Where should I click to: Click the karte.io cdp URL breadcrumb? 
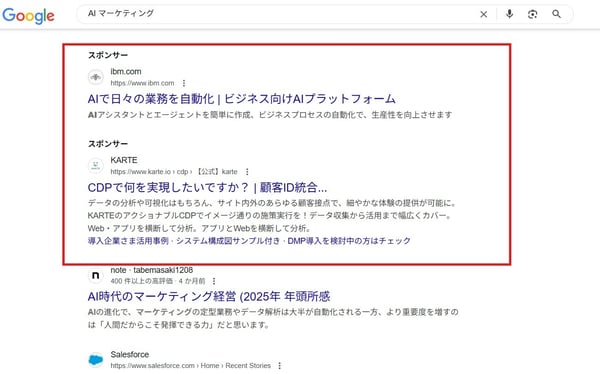point(174,171)
